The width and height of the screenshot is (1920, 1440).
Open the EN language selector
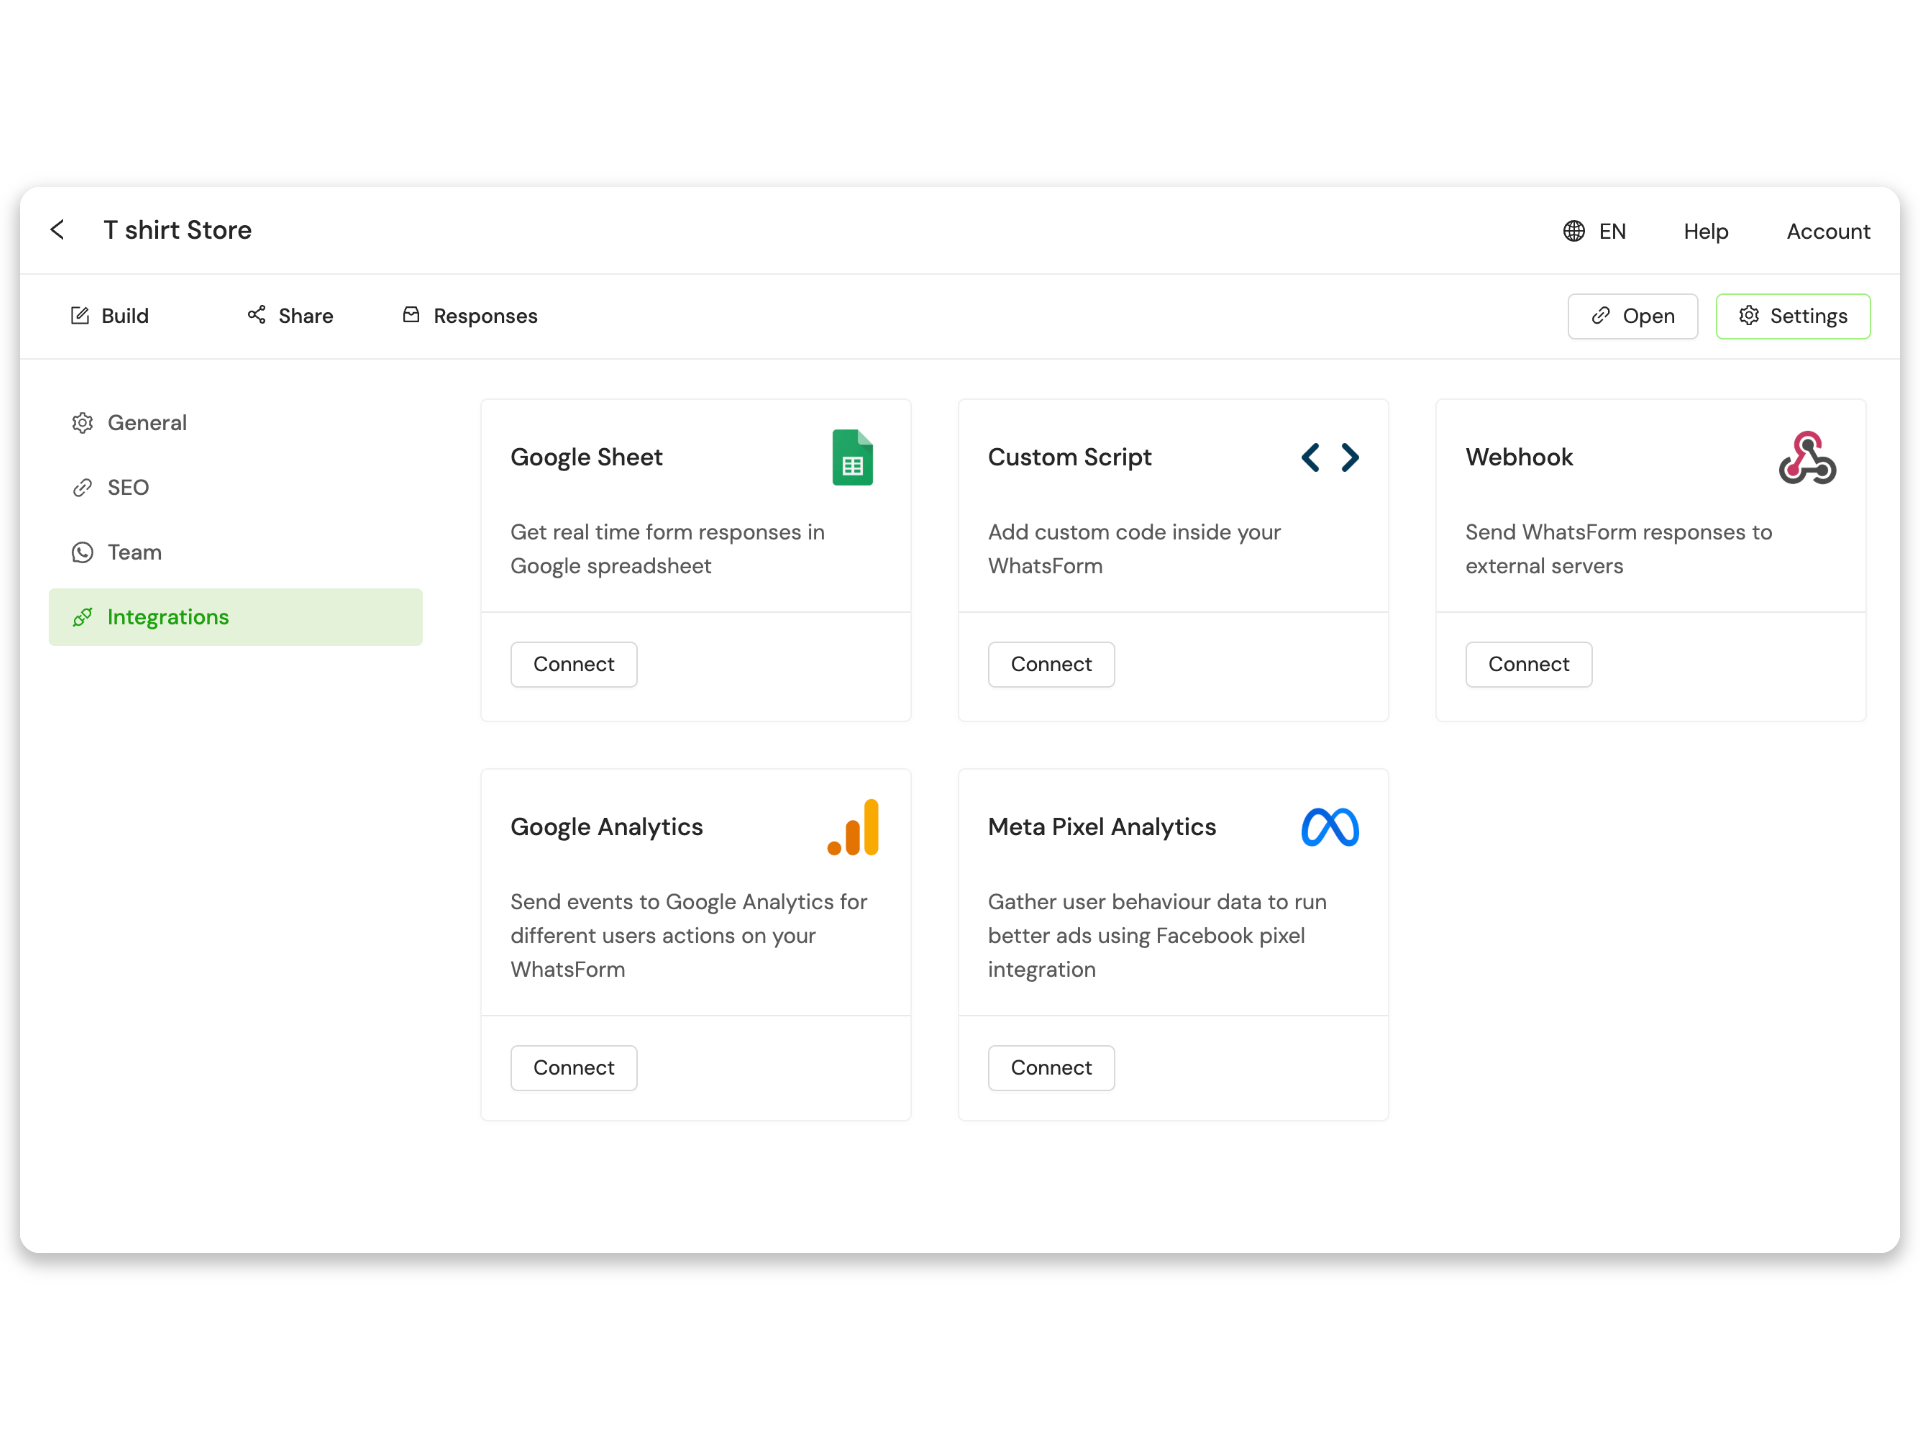[1611, 231]
